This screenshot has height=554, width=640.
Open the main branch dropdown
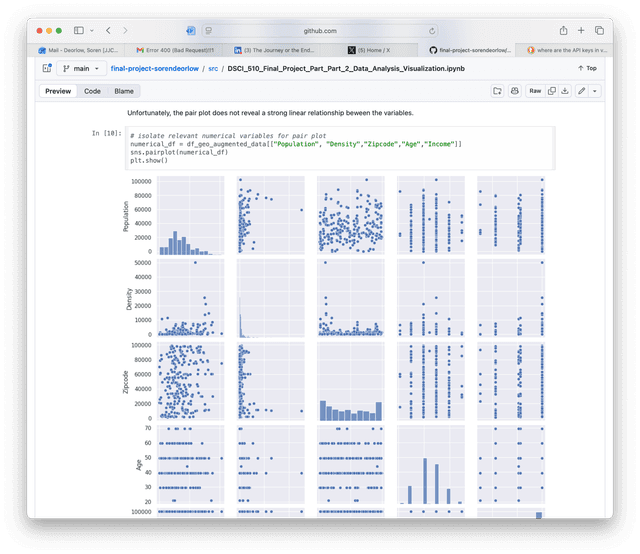(x=78, y=68)
